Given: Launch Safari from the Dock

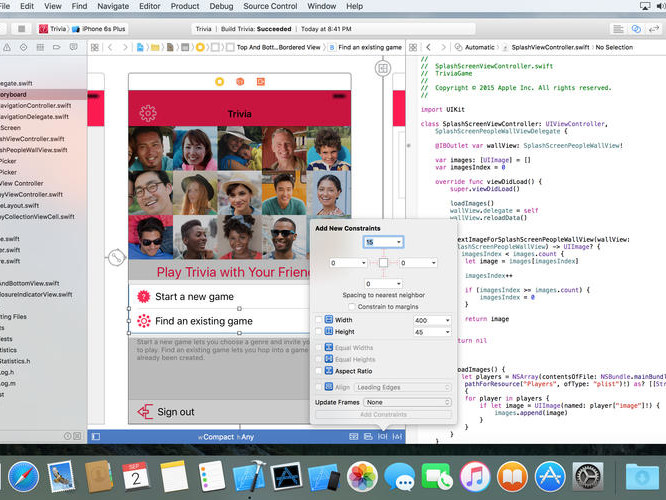Looking at the screenshot, I should tap(23, 476).
